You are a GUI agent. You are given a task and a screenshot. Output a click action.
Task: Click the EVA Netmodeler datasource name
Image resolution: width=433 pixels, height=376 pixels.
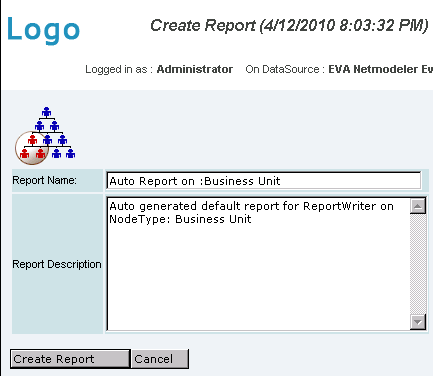coord(380,69)
